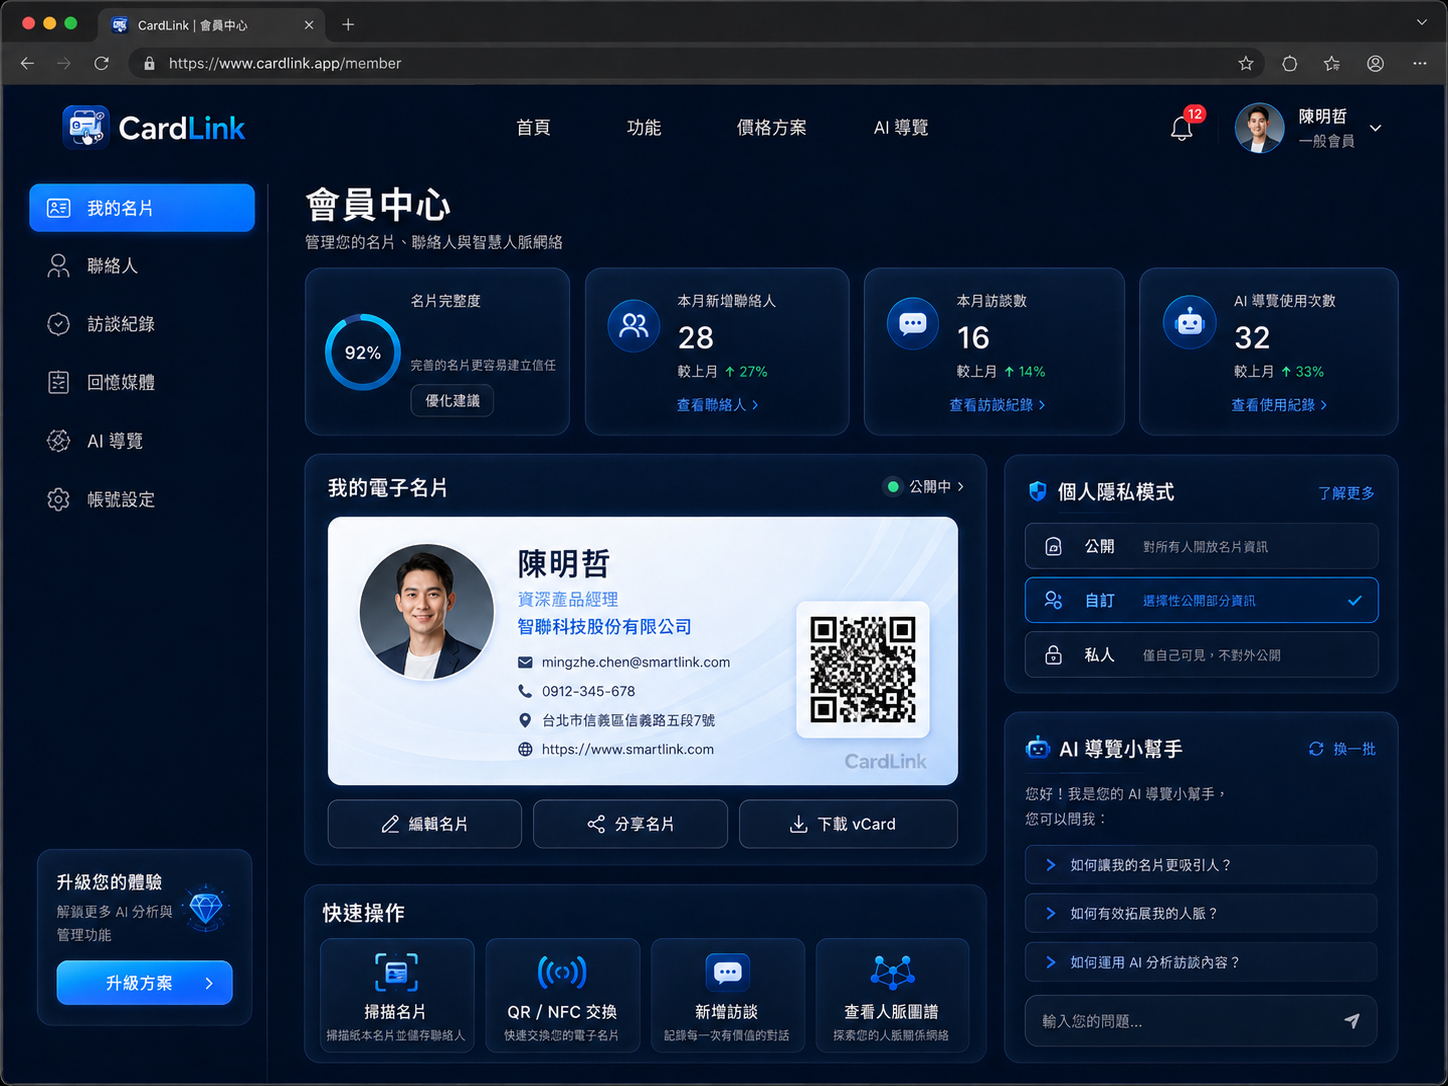
Task: Open a new browser tab
Action: (348, 25)
